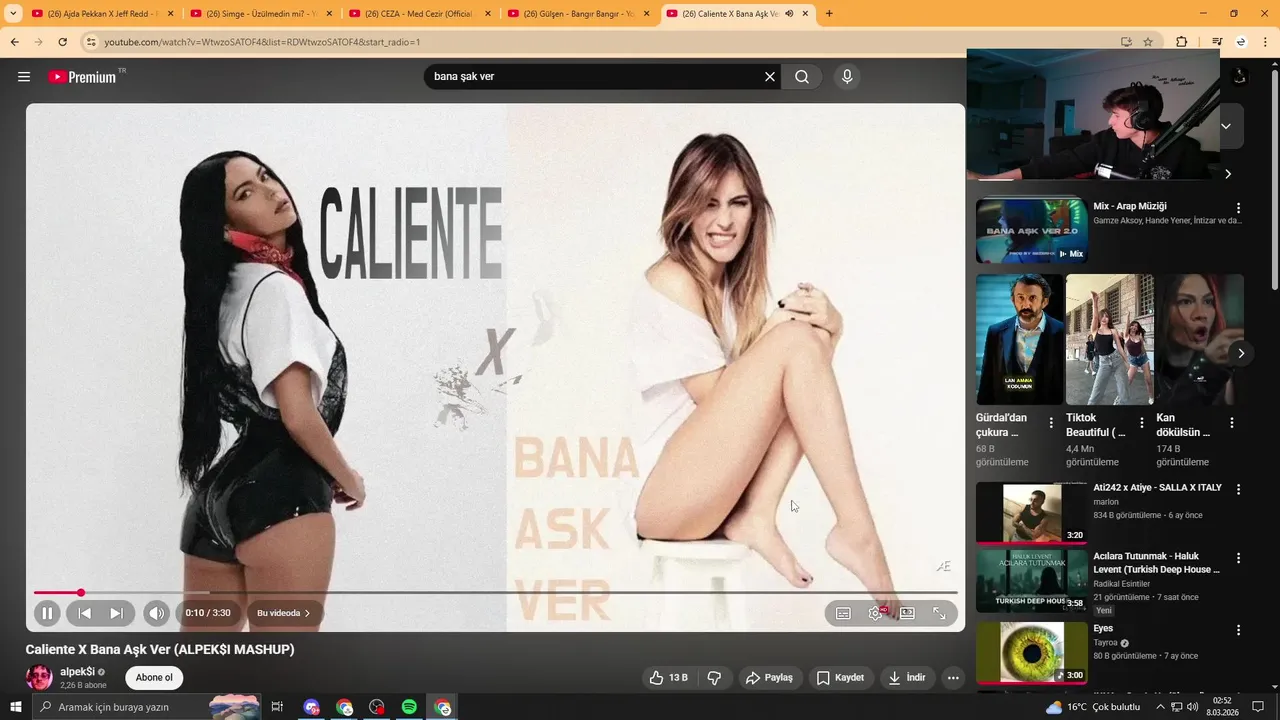The image size is (1280, 720).
Task: Close the CEZA - Med Cezir tab
Action: point(488,14)
